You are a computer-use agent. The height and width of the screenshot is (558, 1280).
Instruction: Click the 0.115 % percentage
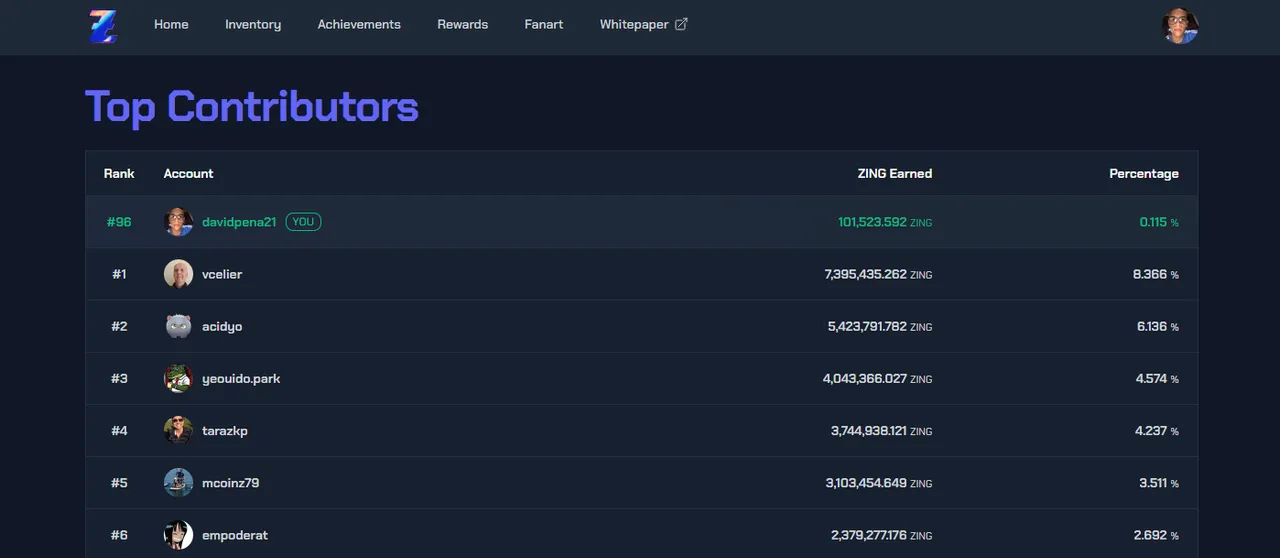(1159, 222)
